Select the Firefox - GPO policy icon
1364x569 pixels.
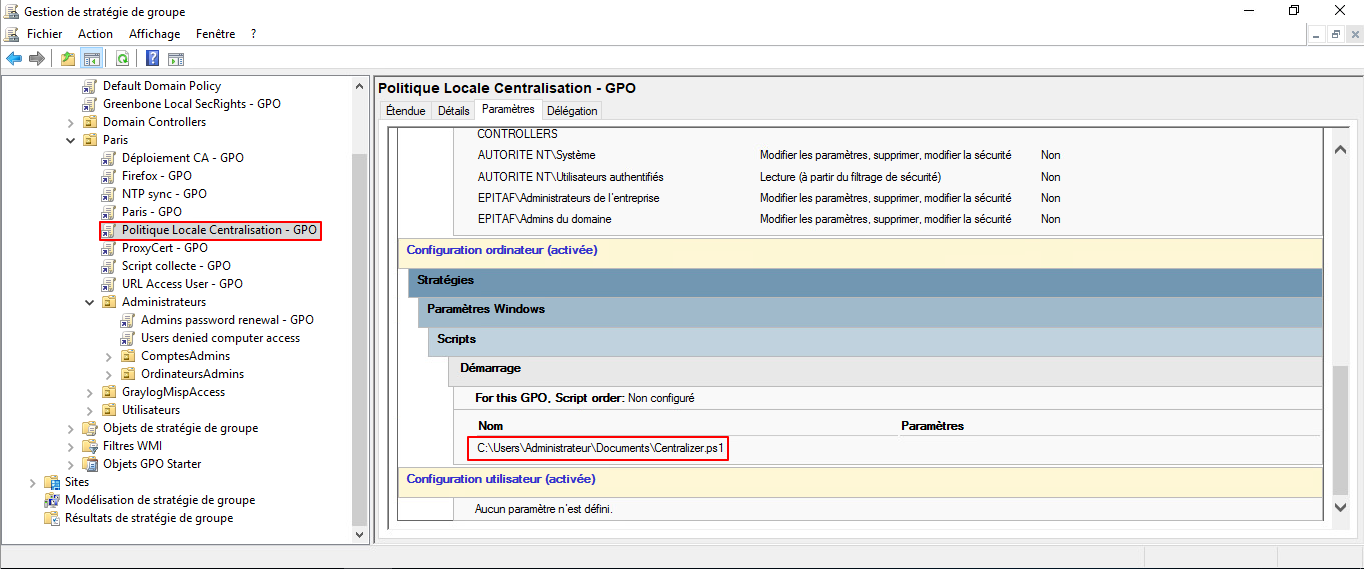click(x=109, y=176)
